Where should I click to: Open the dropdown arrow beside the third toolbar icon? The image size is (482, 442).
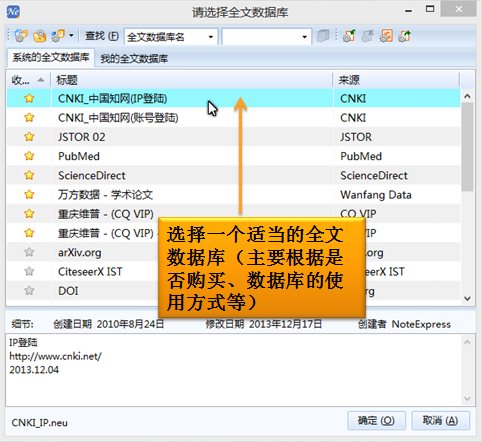71,35
